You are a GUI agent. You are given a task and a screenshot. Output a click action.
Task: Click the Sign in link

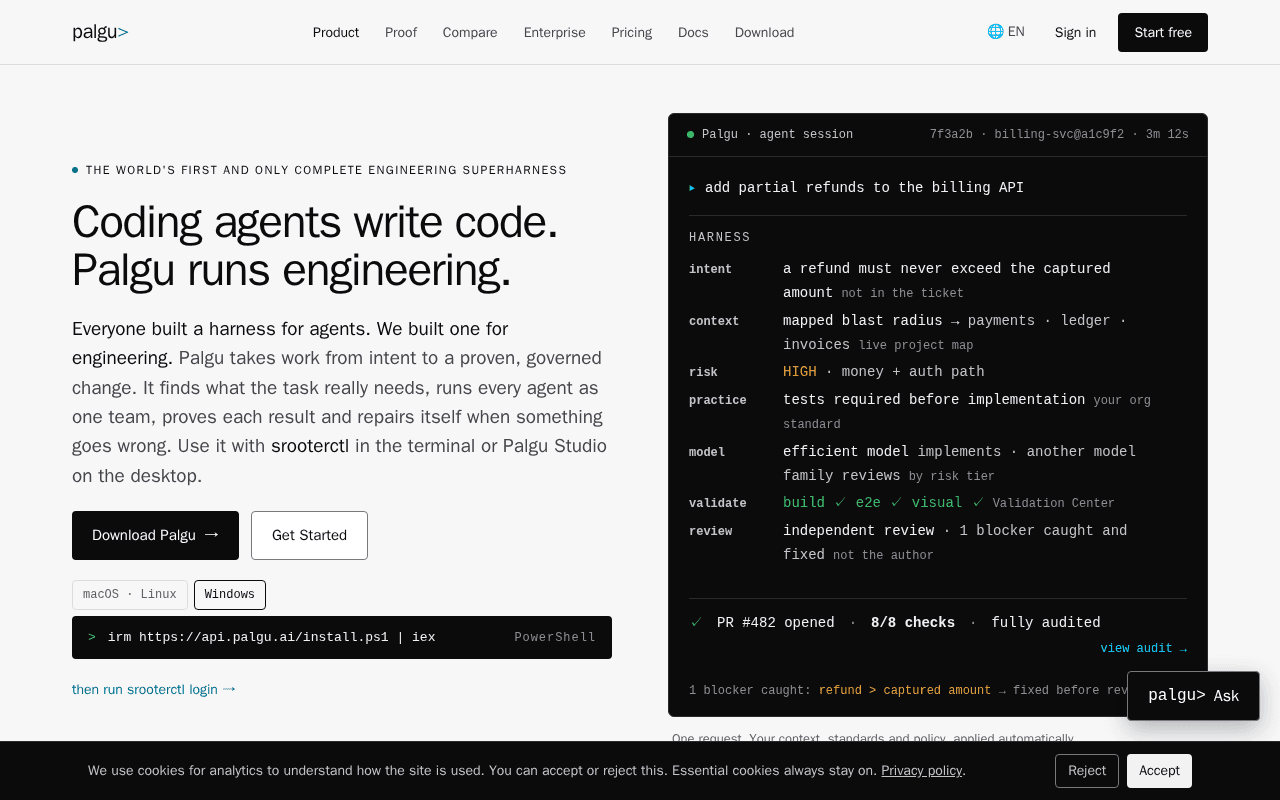[x=1075, y=32]
